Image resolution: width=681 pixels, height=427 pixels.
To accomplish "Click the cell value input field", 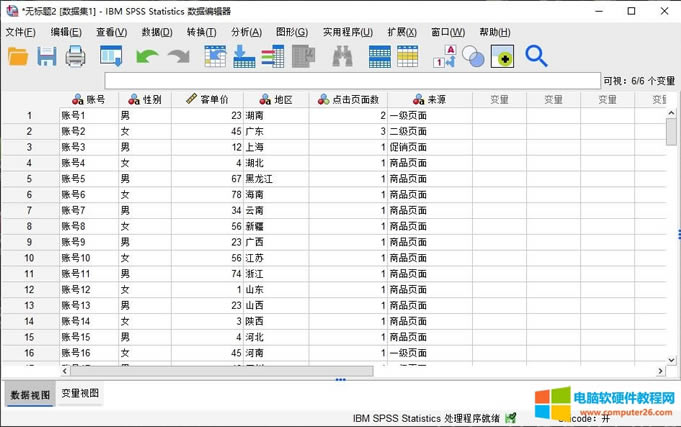I will point(350,80).
